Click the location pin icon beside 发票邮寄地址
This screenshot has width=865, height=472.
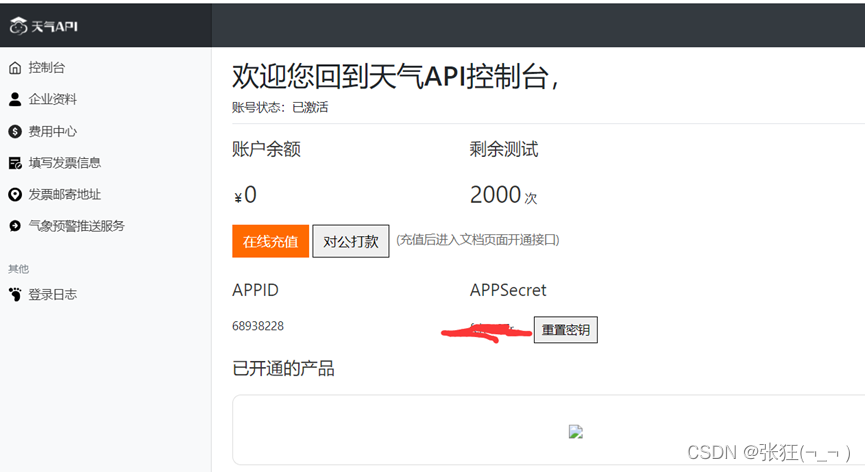[15, 195]
